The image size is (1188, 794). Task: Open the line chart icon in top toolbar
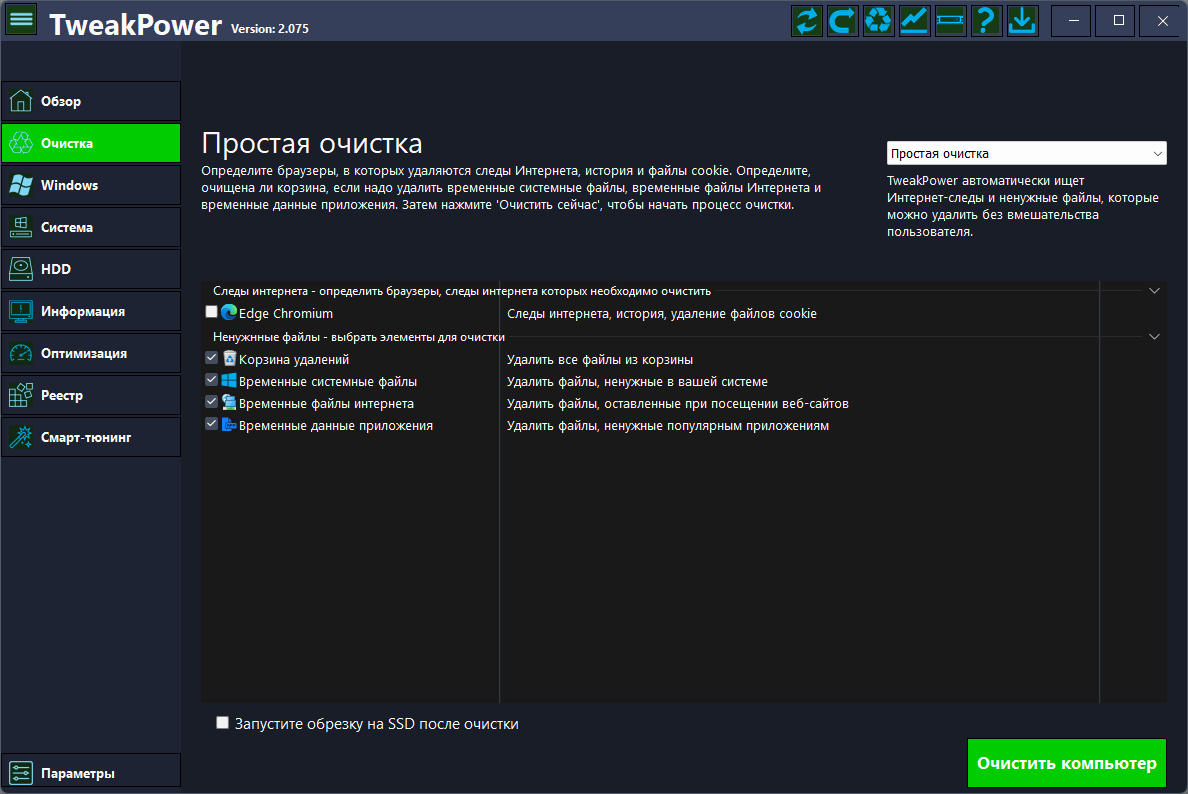914,20
